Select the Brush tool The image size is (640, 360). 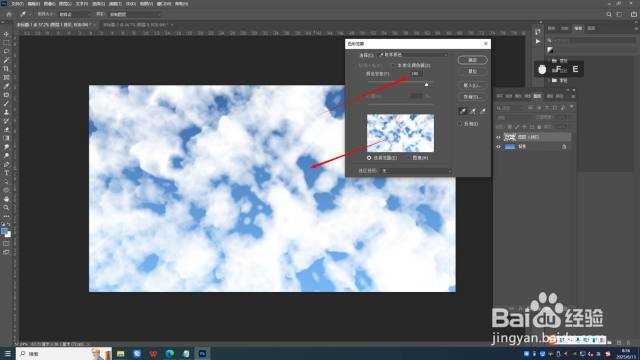[x=6, y=104]
